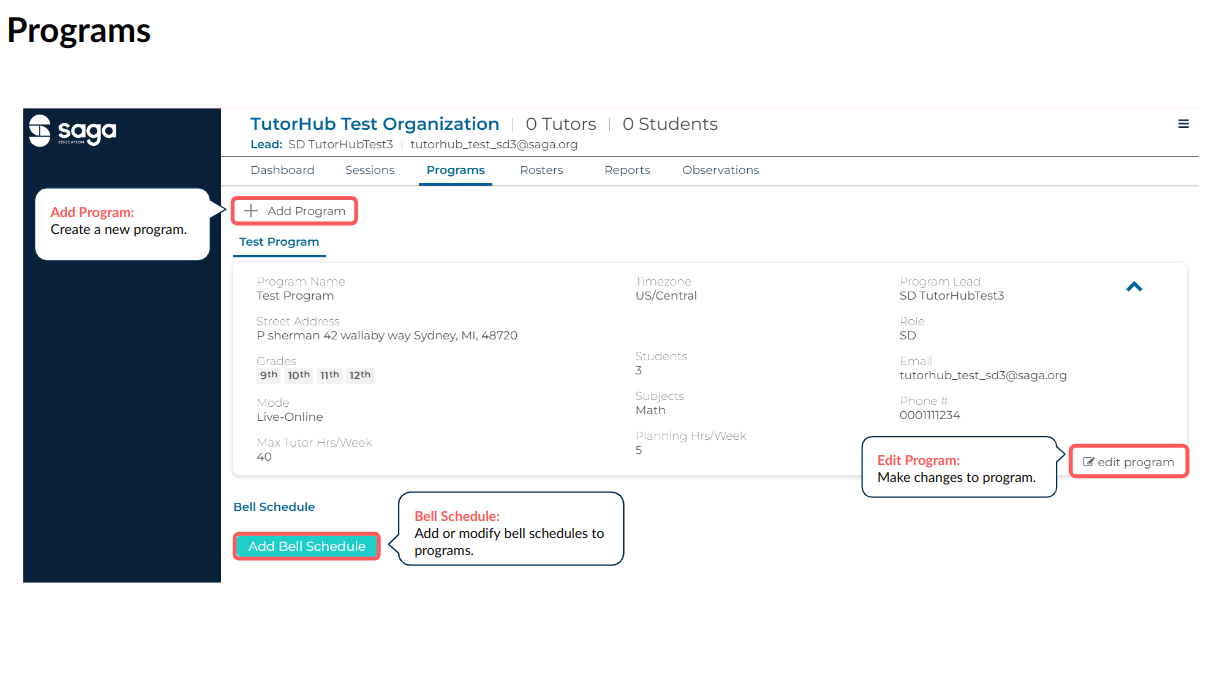
Task: Click the Program Name value Test Program
Action: (x=295, y=296)
